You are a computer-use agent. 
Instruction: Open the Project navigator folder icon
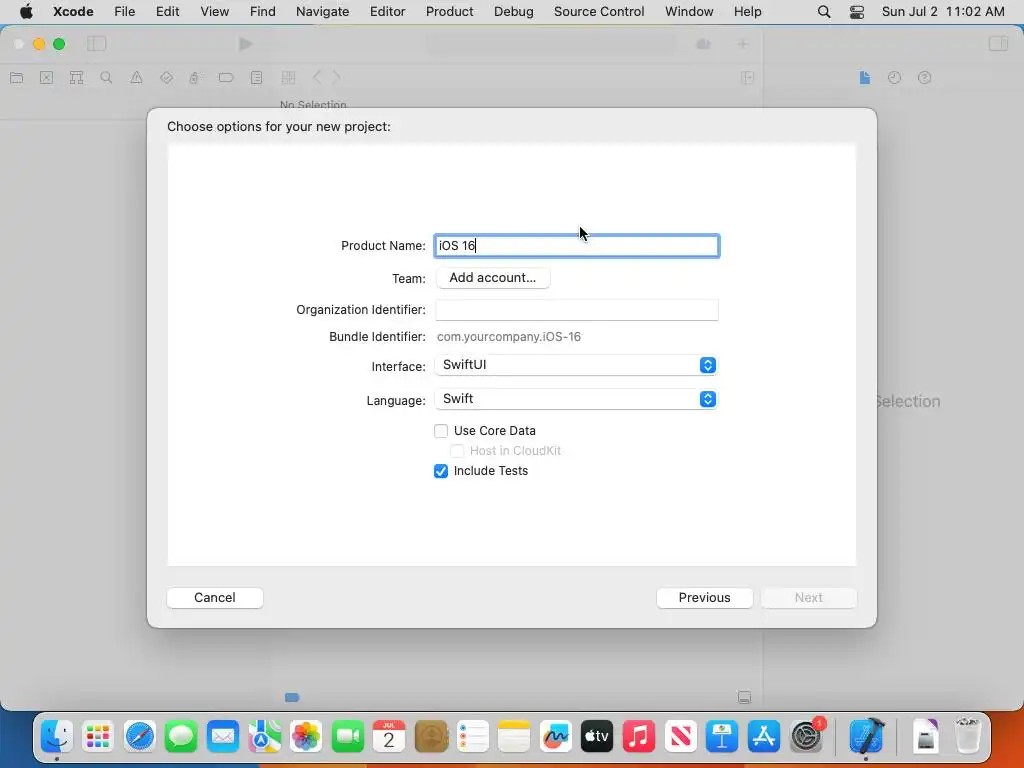17,78
